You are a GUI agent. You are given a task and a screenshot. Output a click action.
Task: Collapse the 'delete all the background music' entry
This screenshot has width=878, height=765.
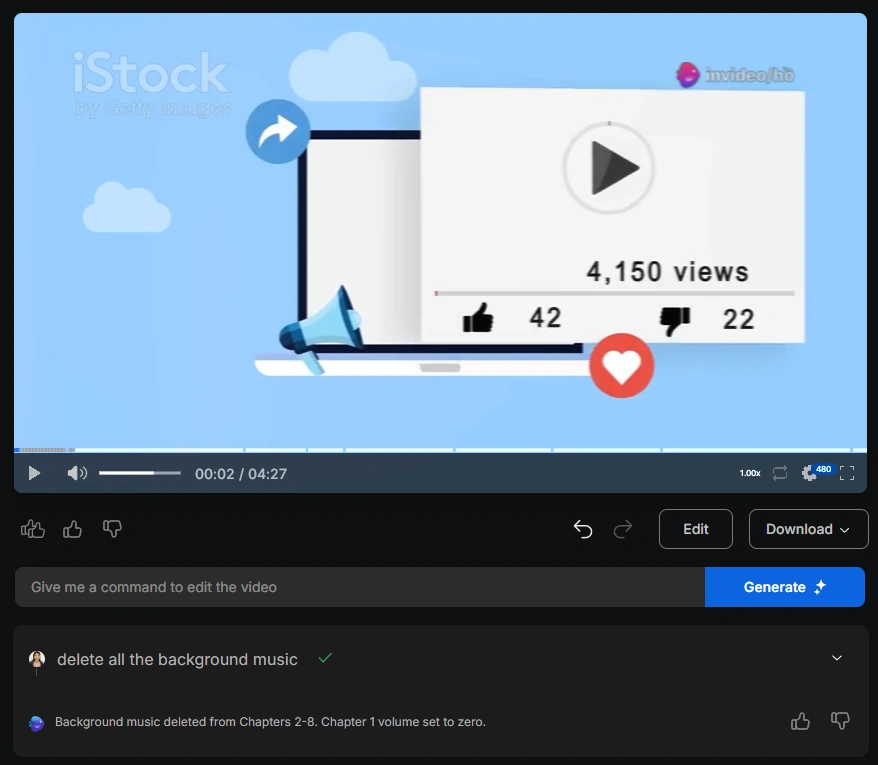(x=837, y=658)
